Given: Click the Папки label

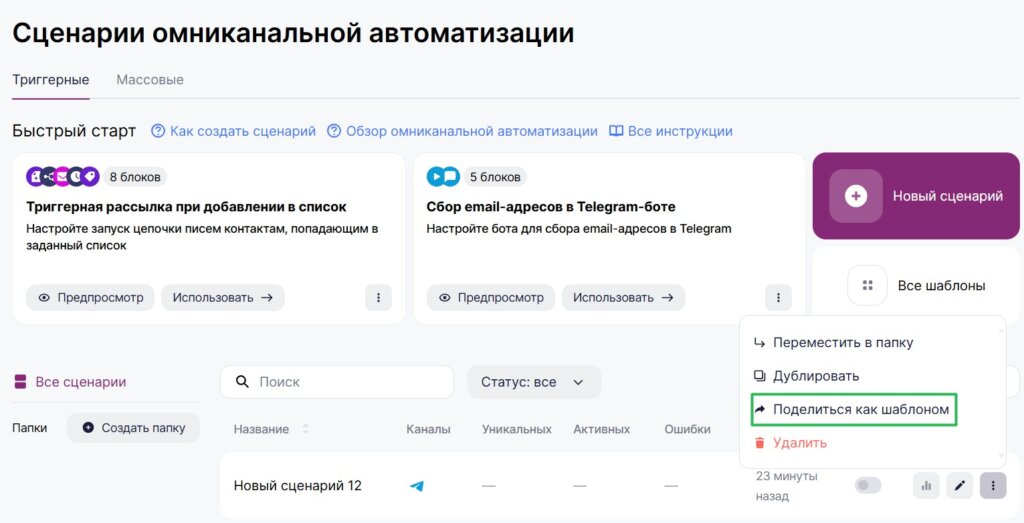Looking at the screenshot, I should [x=29, y=428].
